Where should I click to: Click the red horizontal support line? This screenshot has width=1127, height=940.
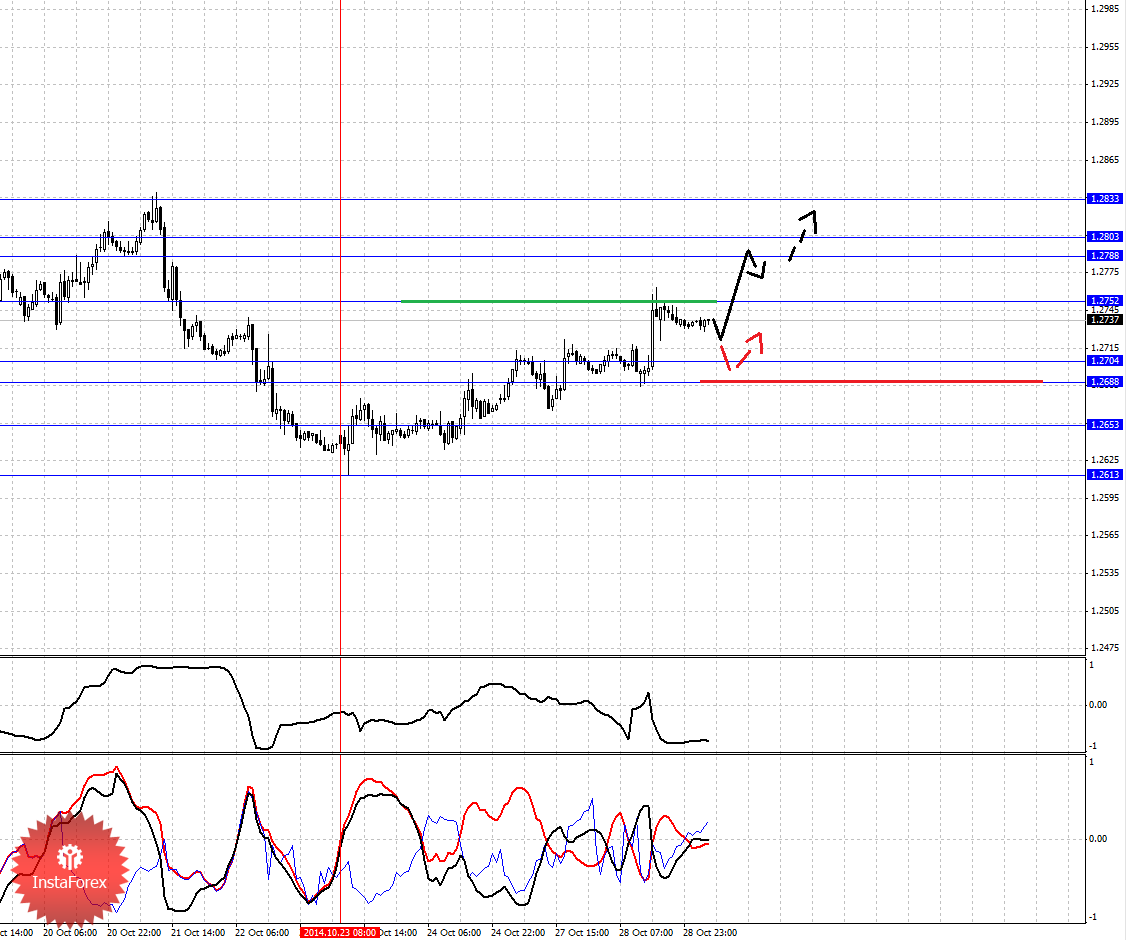(871, 381)
